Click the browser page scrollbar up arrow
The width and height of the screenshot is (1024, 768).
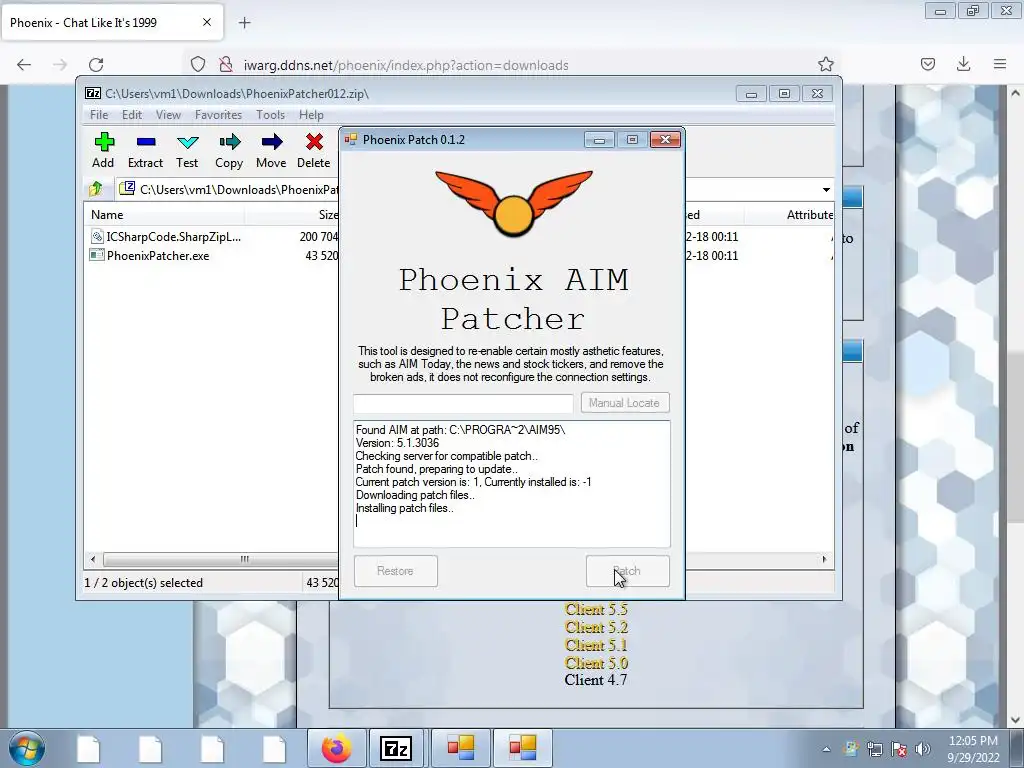click(x=1016, y=93)
